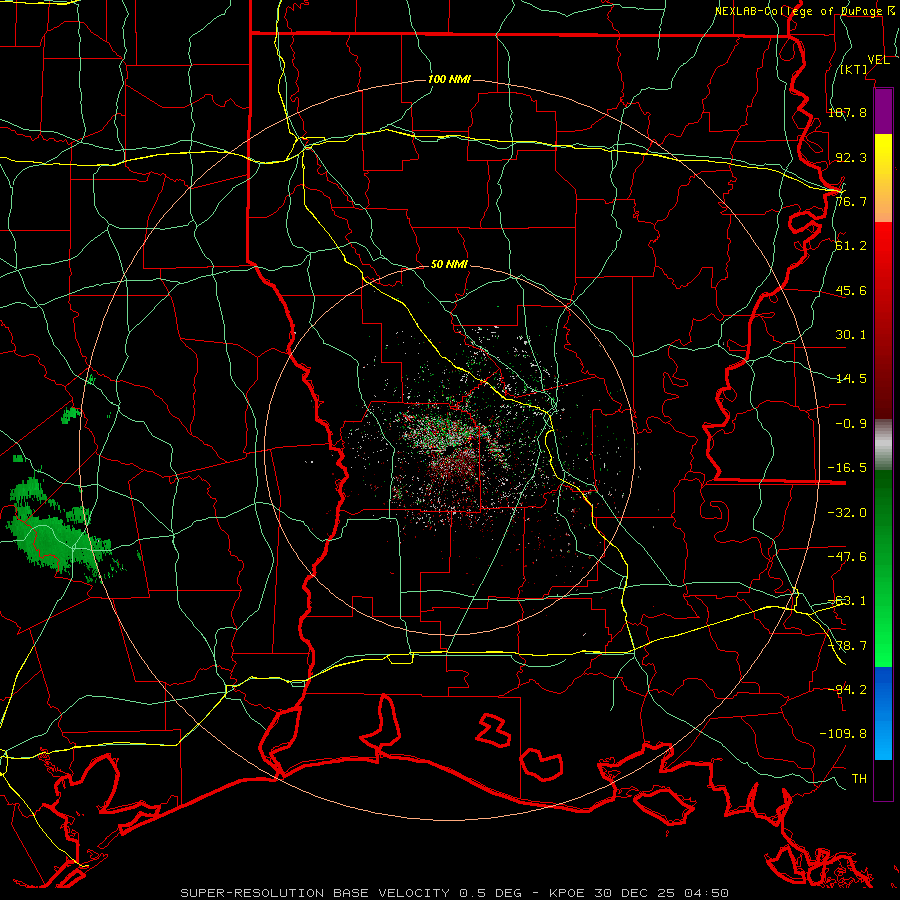The height and width of the screenshot is (900, 900).
Task: Click the -47.6 velocity scale value
Action: (847, 557)
